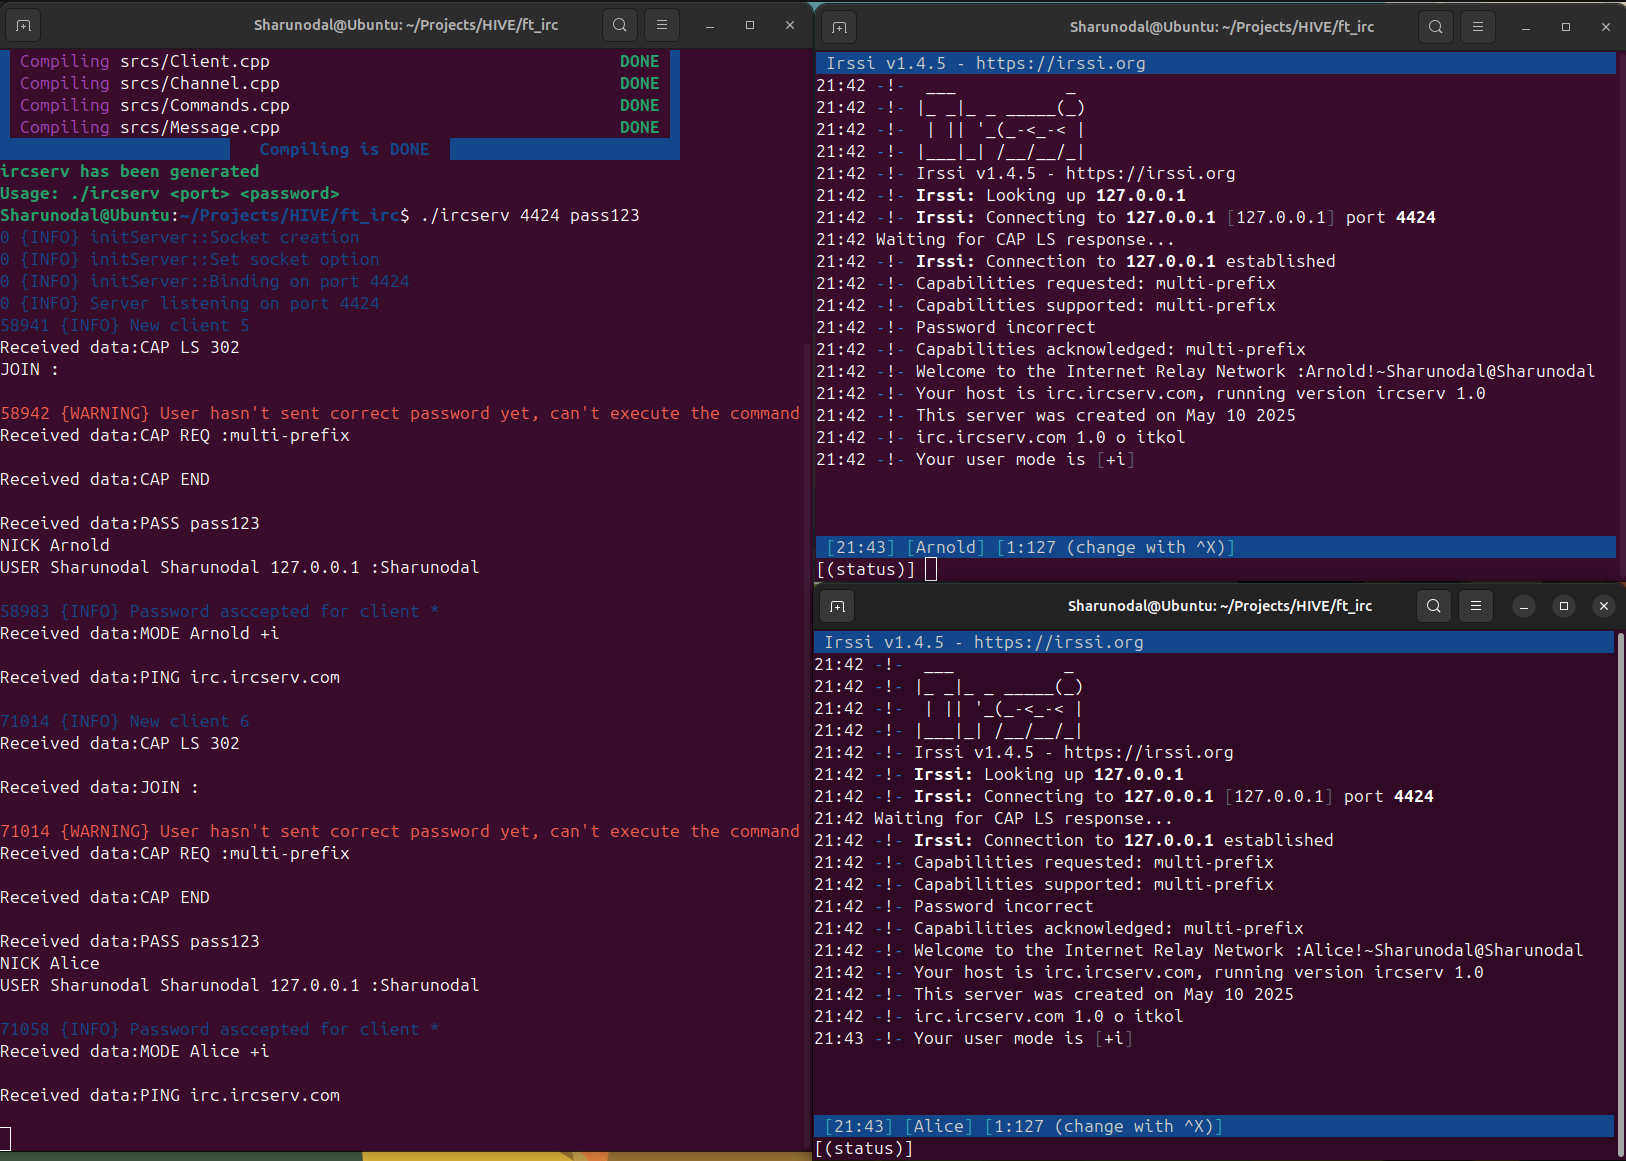The image size is (1626, 1161).
Task: Click 'Password incorrect' in Arnold terminal
Action: coord(1005,327)
